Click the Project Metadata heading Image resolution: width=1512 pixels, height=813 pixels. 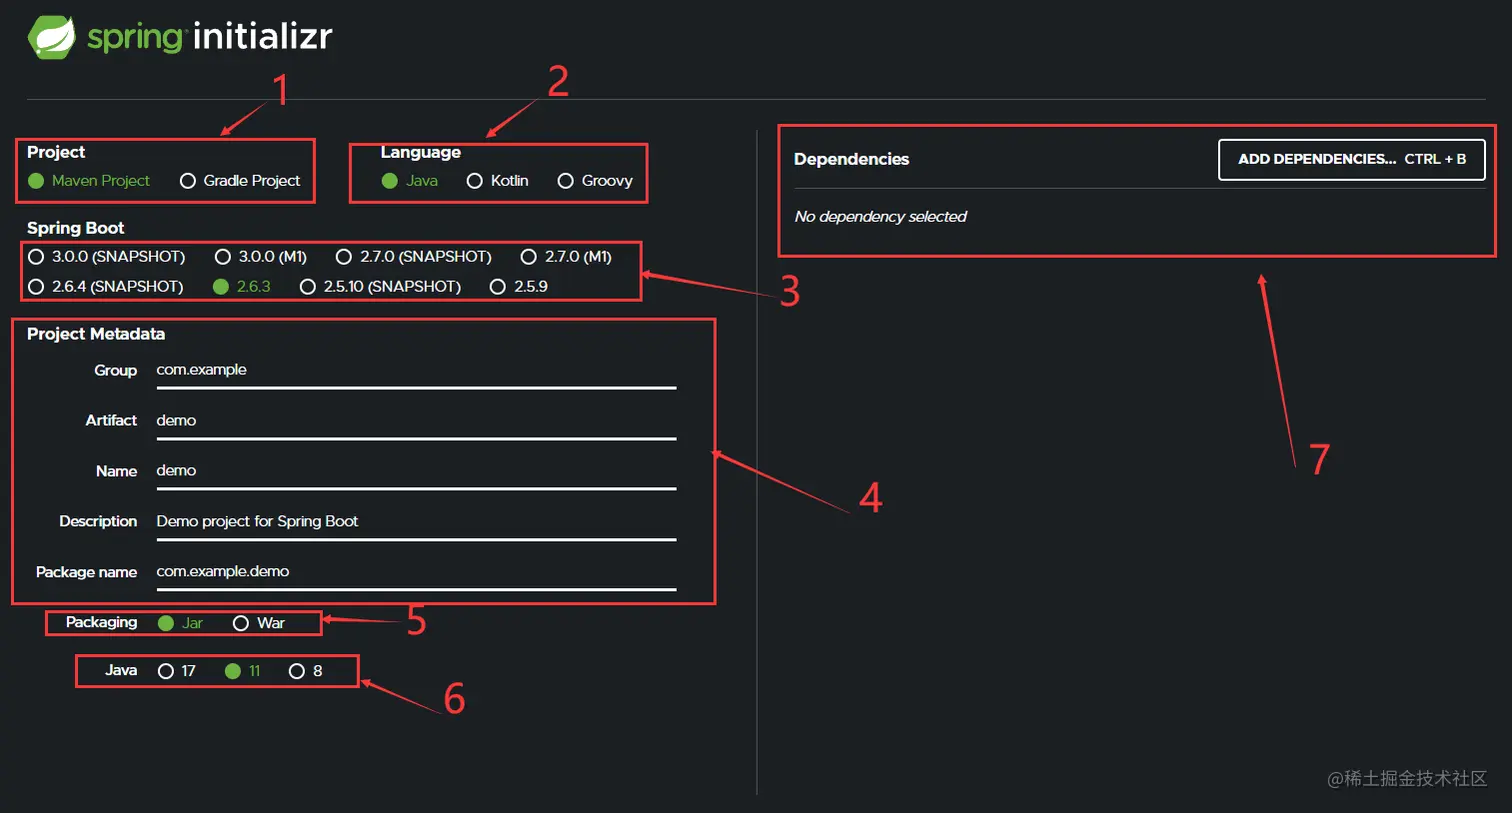point(96,334)
